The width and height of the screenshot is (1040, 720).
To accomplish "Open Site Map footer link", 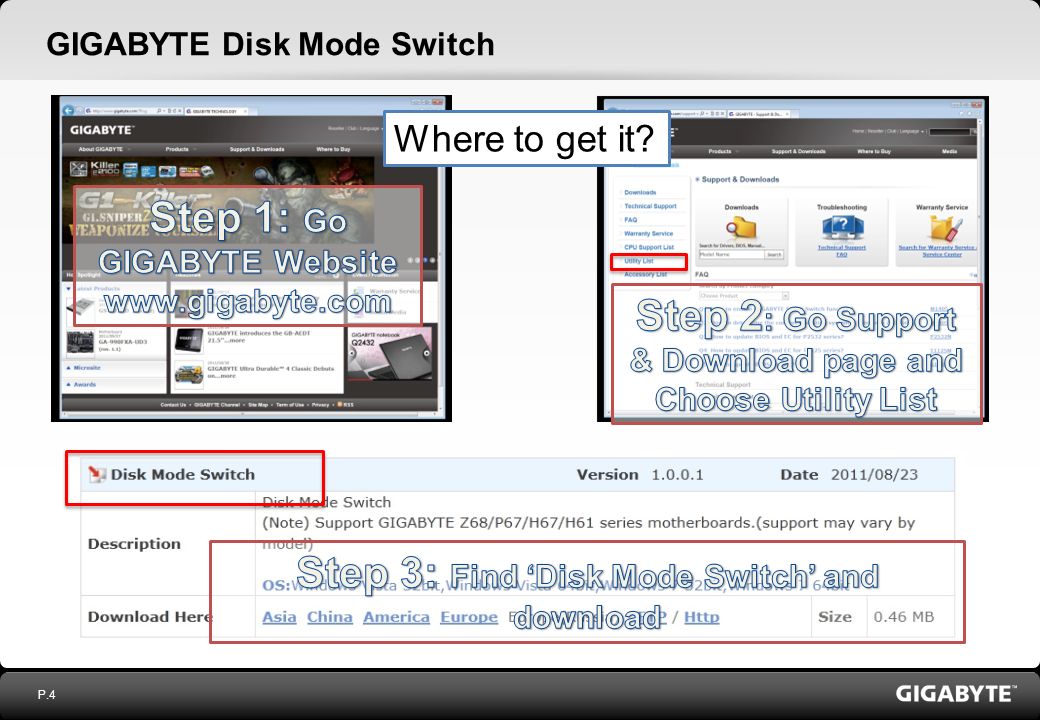I will [258, 404].
